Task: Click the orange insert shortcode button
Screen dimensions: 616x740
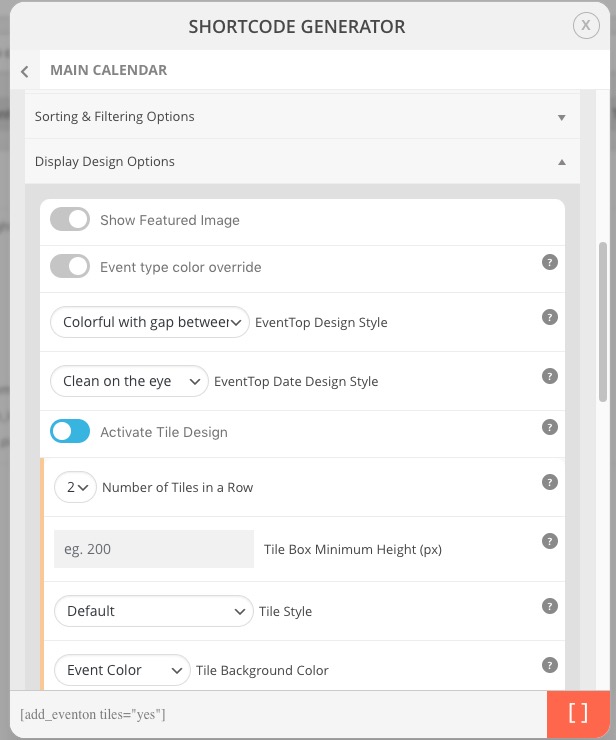Action: point(577,714)
